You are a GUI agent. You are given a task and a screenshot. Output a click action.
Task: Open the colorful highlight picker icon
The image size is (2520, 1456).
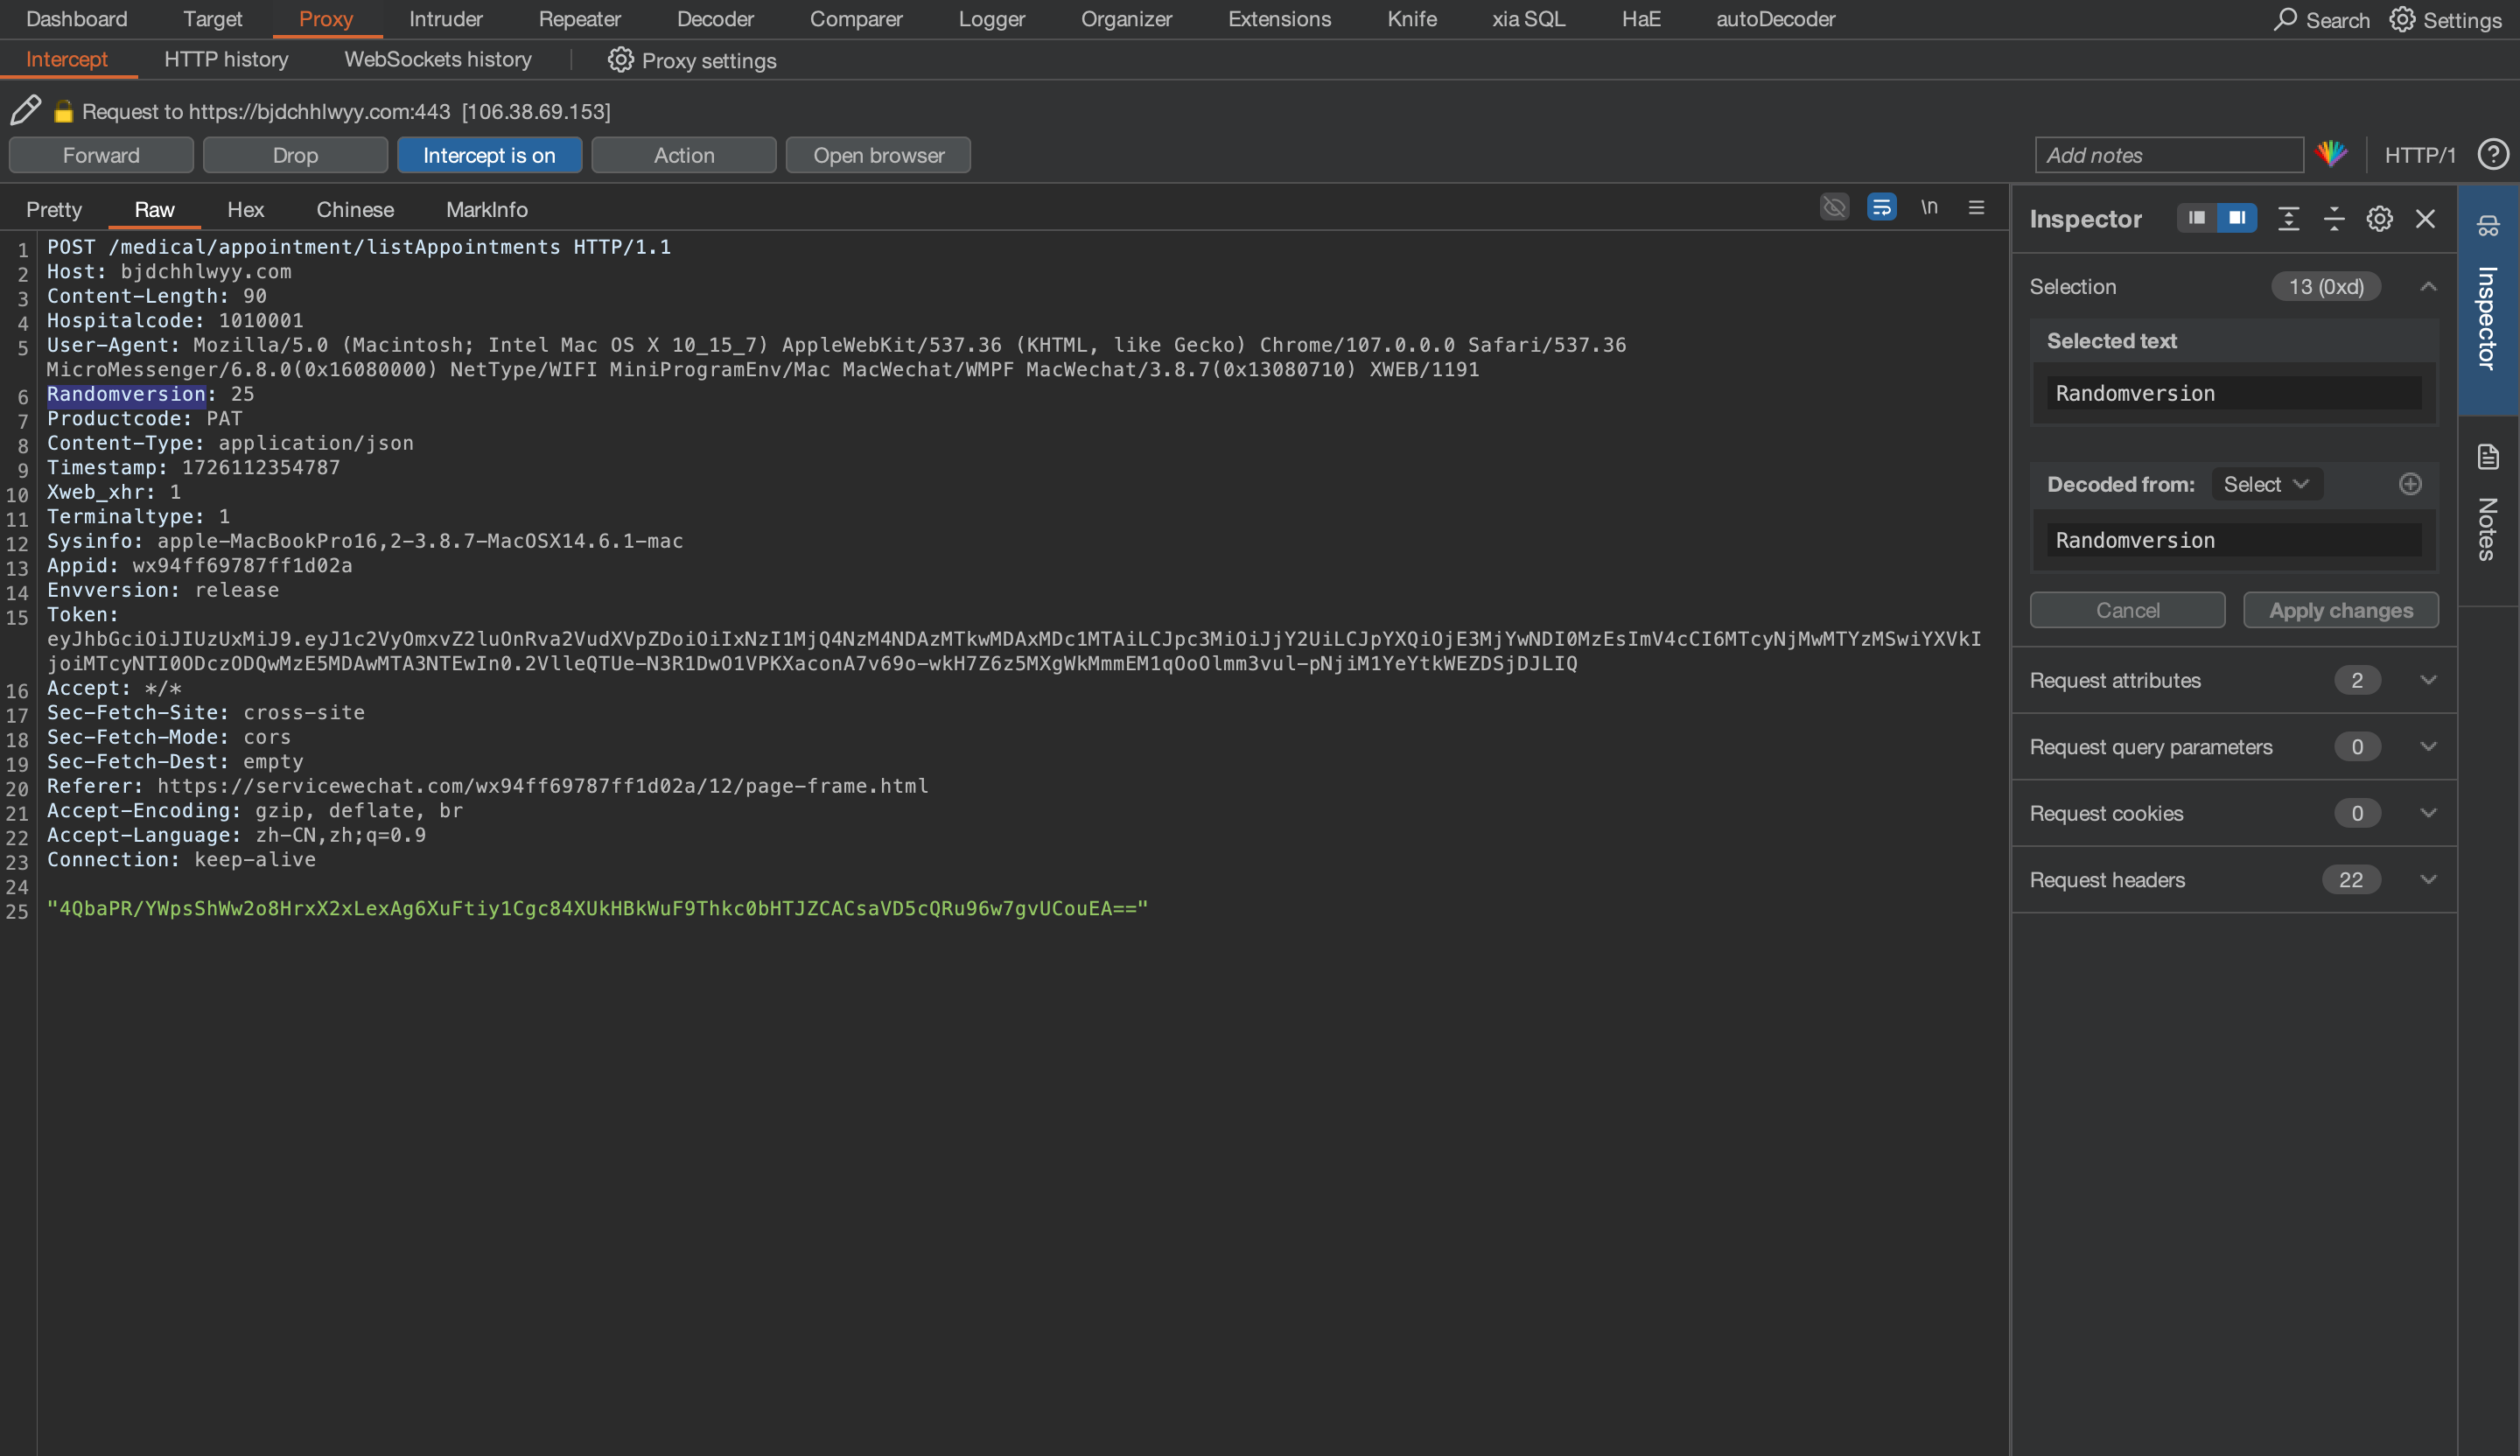(x=2332, y=154)
